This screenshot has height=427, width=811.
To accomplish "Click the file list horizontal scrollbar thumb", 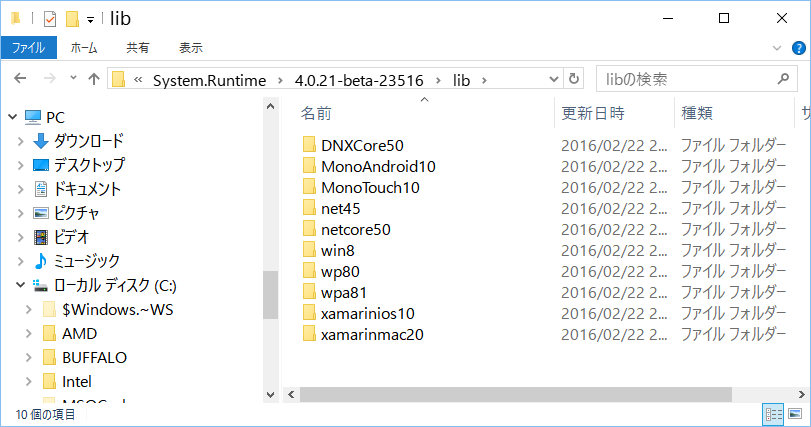I will tap(516, 395).
